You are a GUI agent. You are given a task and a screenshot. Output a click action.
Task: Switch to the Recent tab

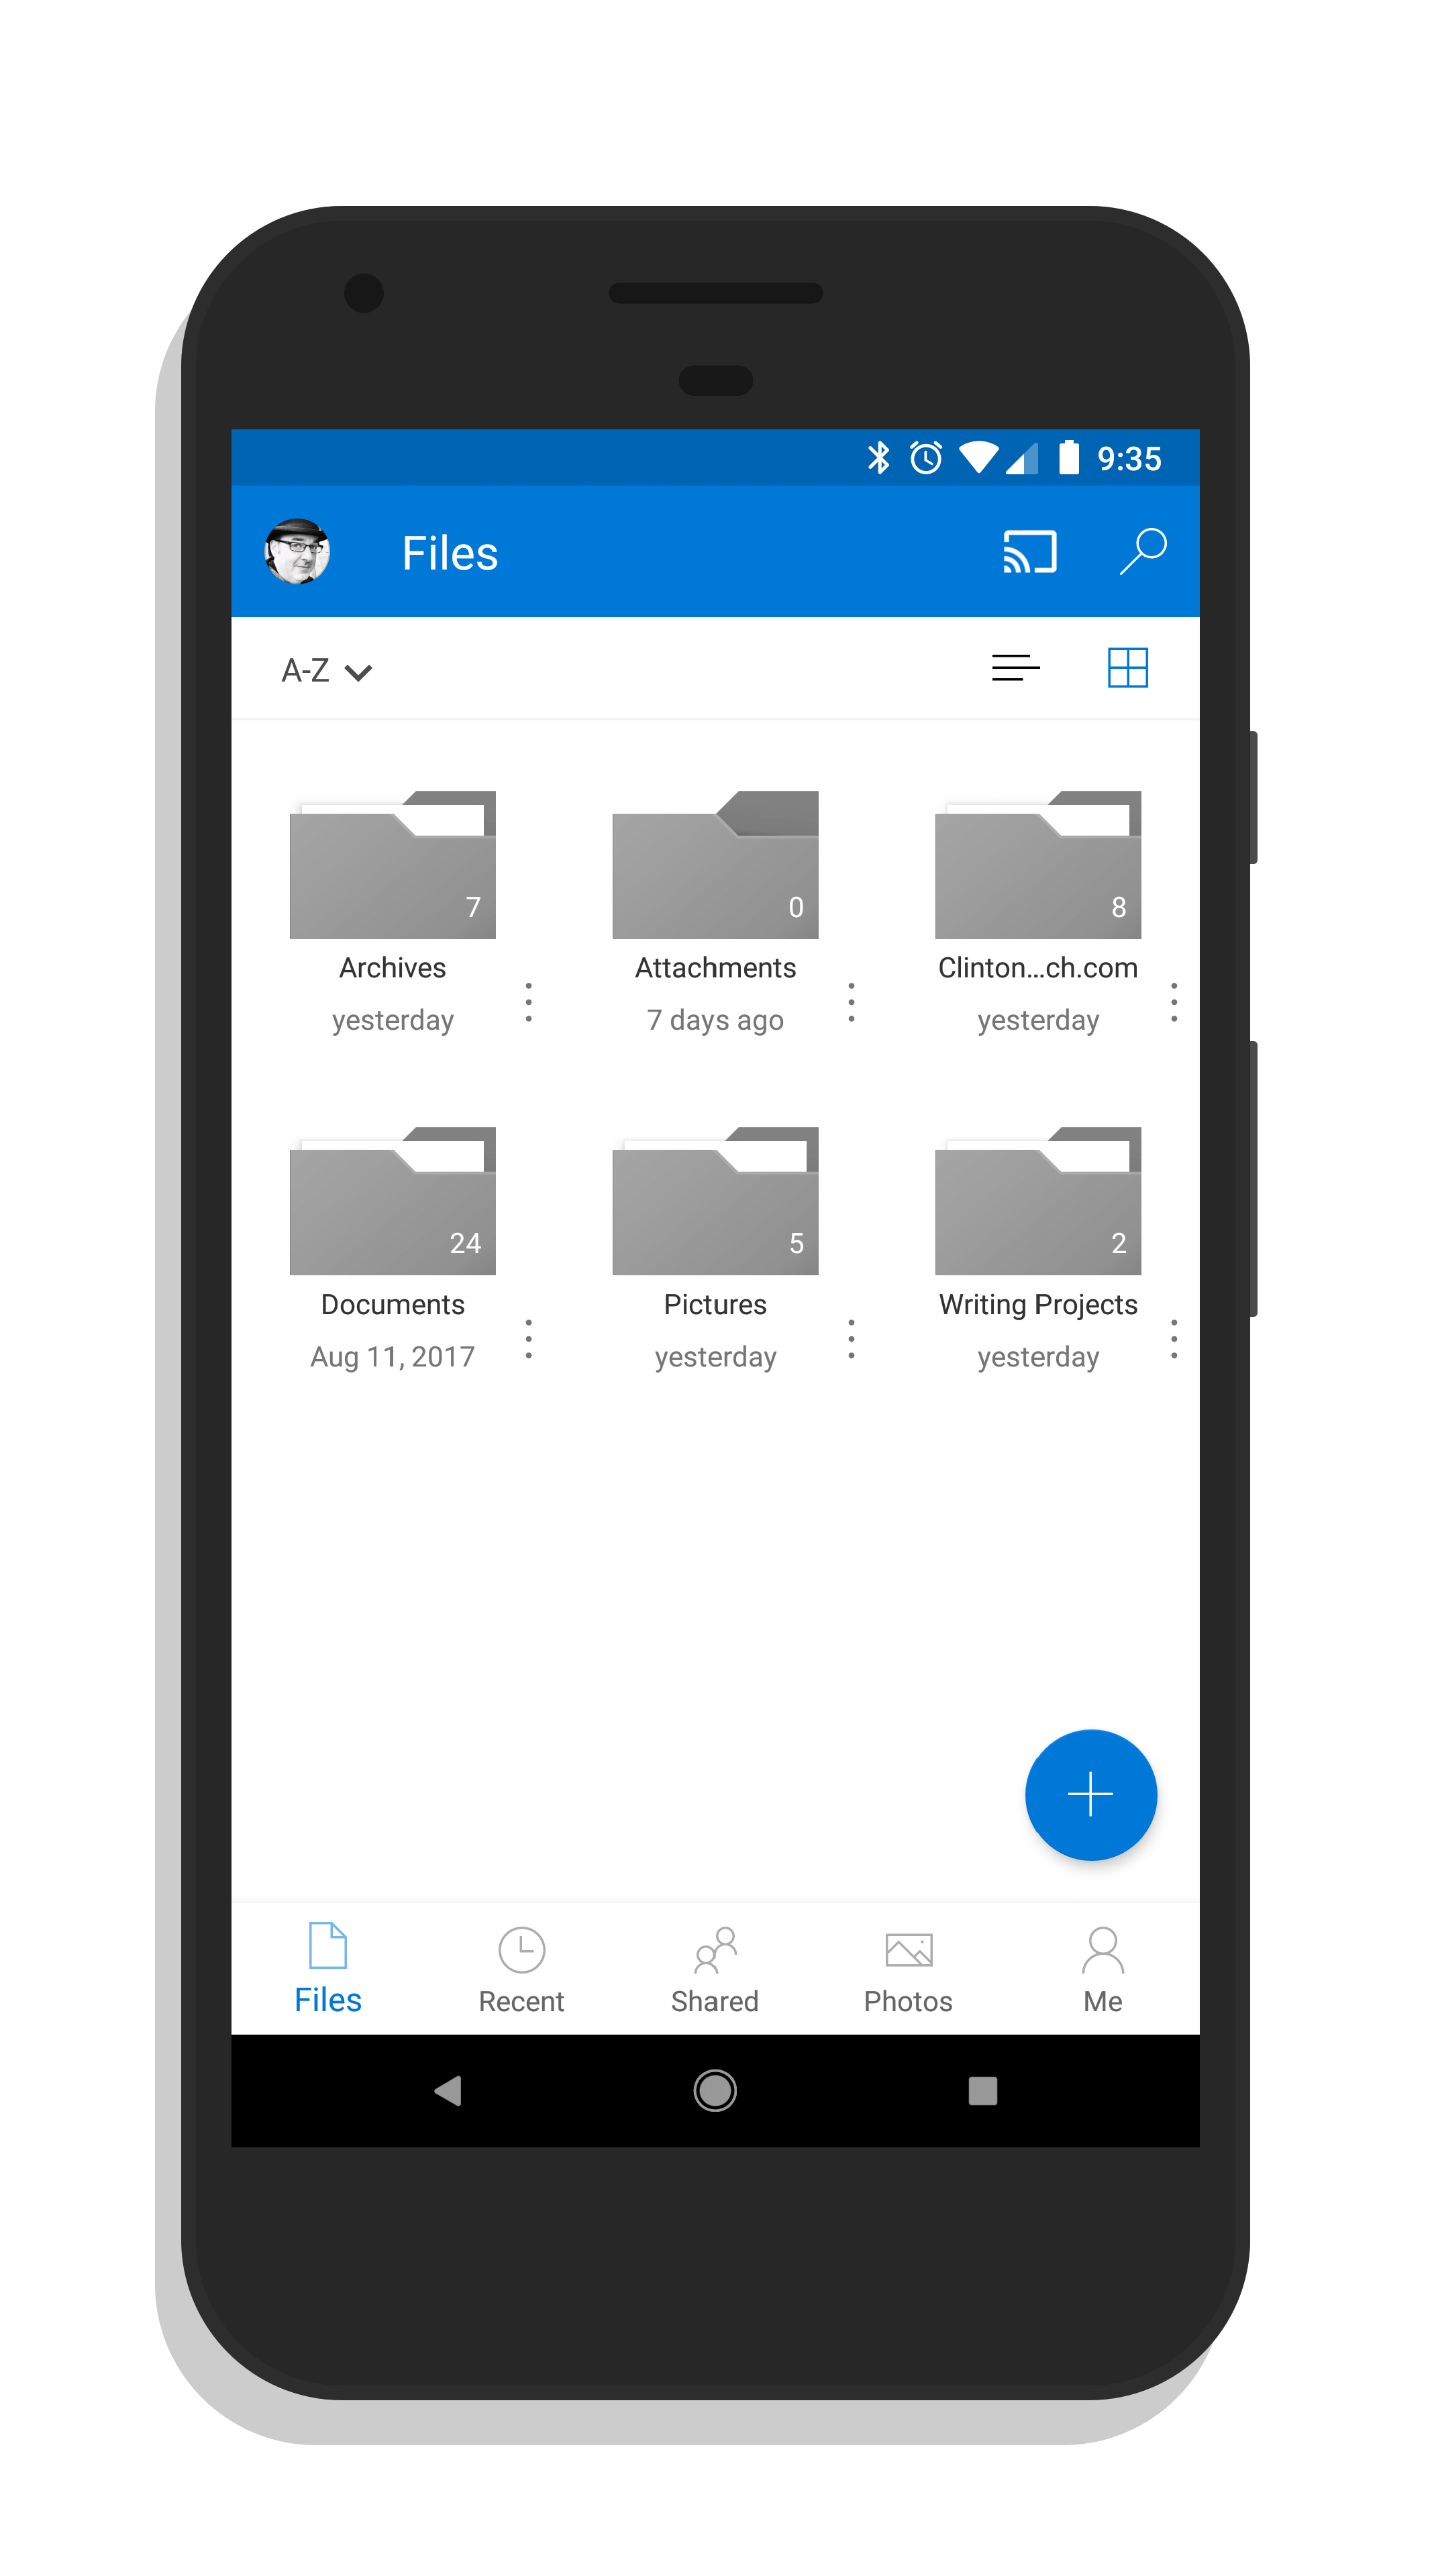521,1970
